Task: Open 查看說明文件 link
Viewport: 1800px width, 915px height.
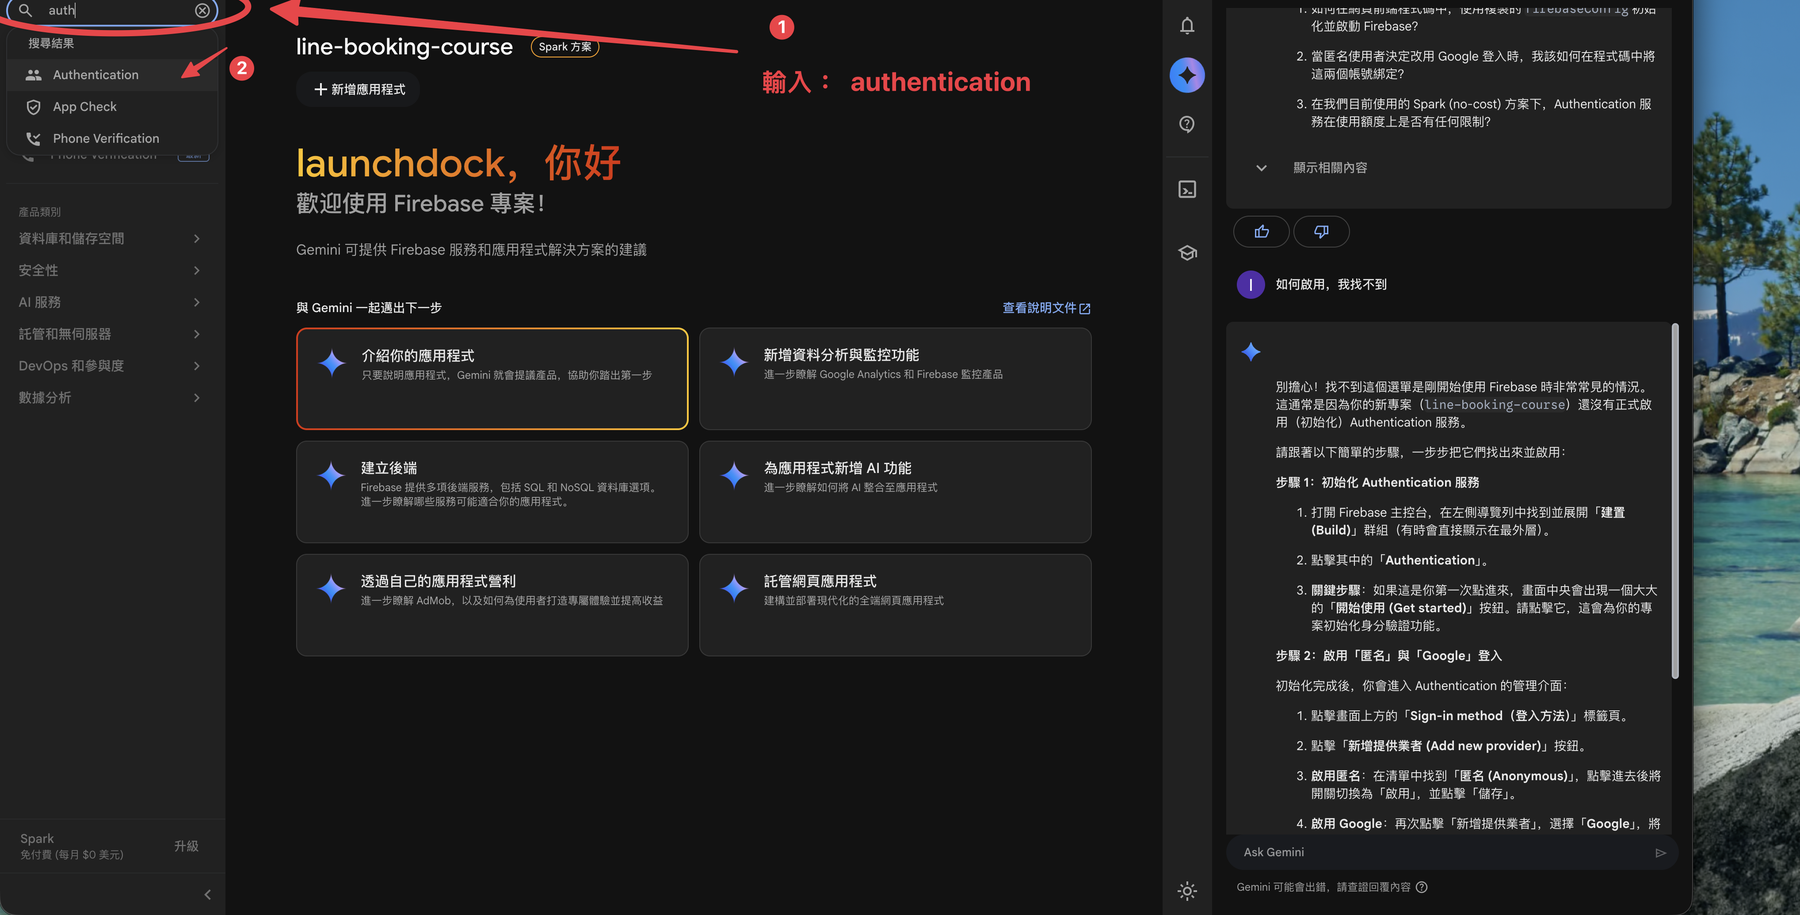Action: 1046,308
